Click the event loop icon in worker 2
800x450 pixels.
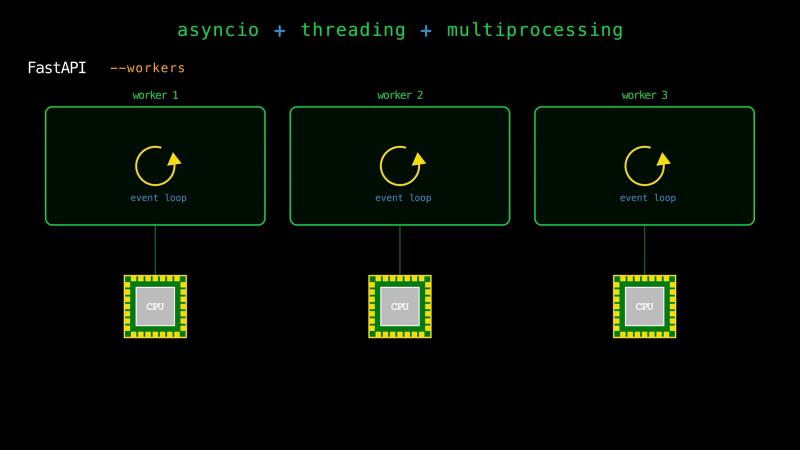[403, 166]
